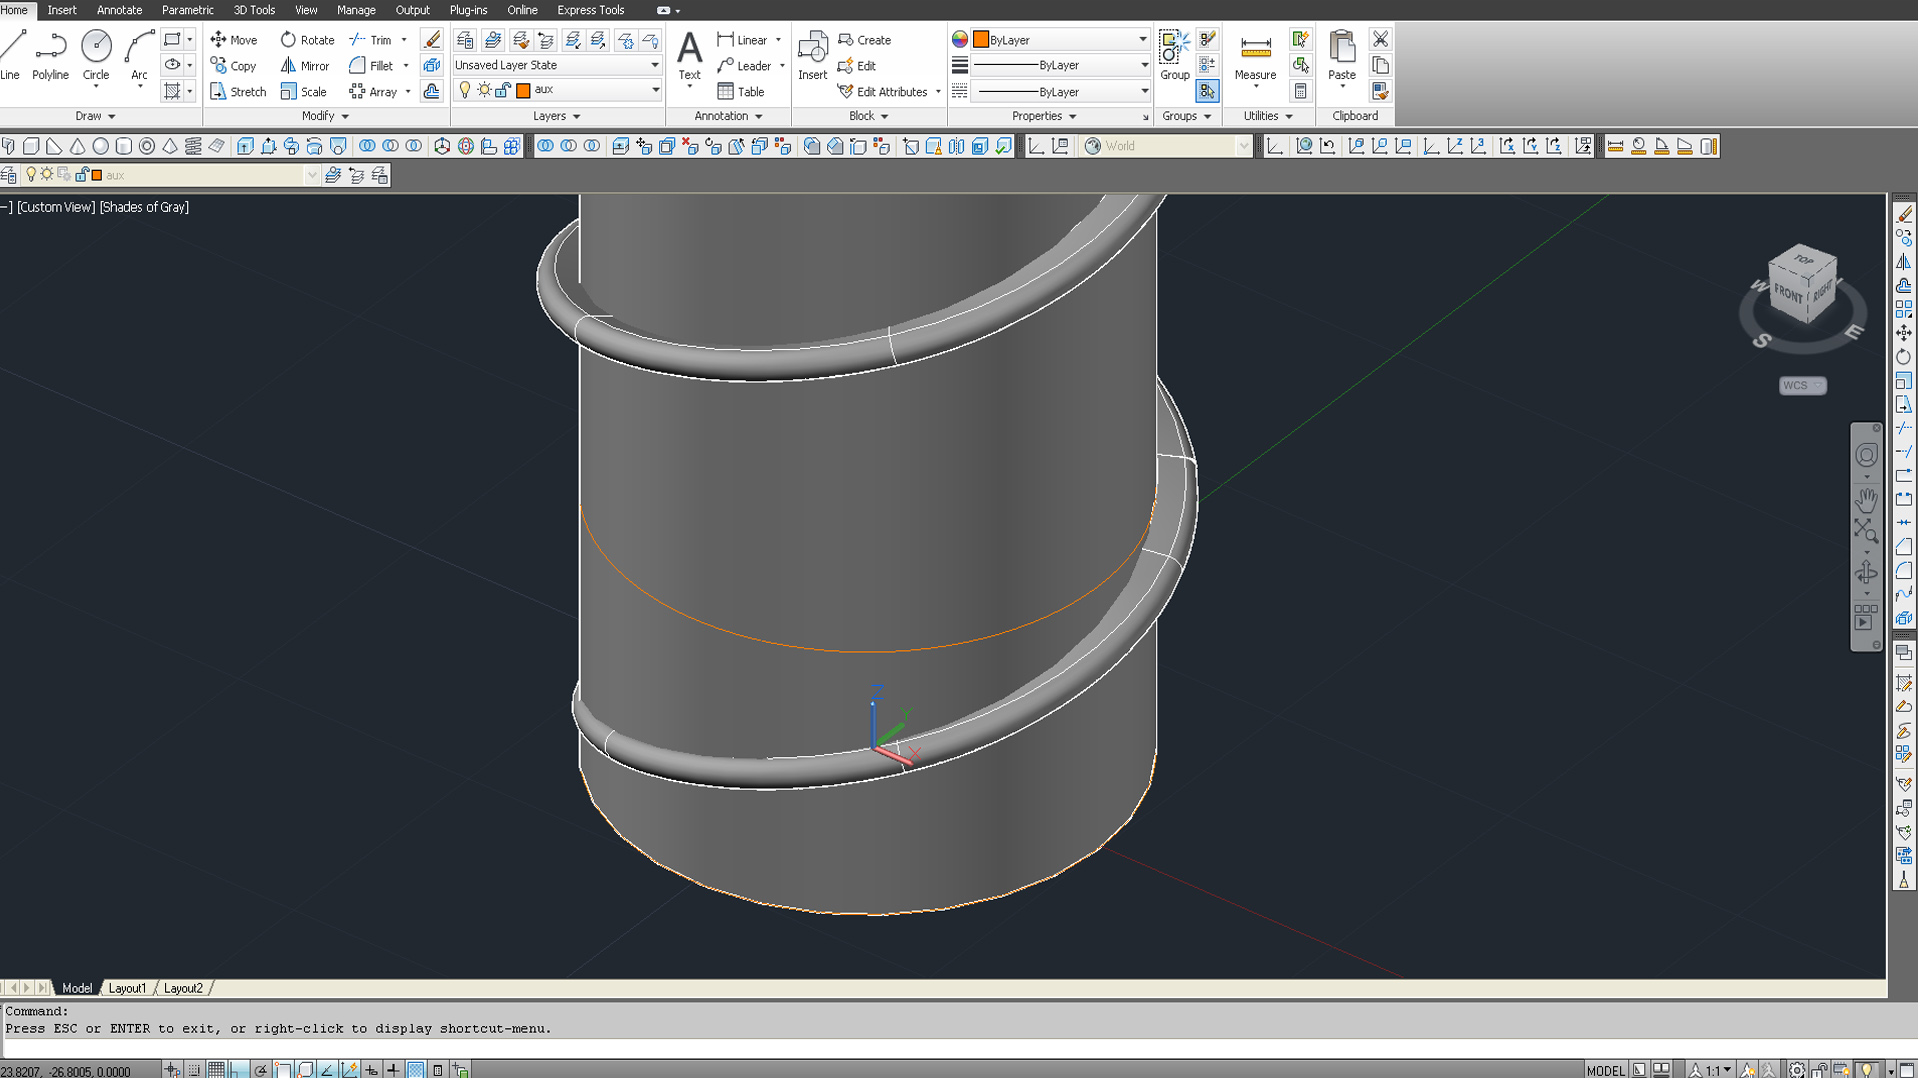
Task: Click Edit Attributes button
Action: 883,92
